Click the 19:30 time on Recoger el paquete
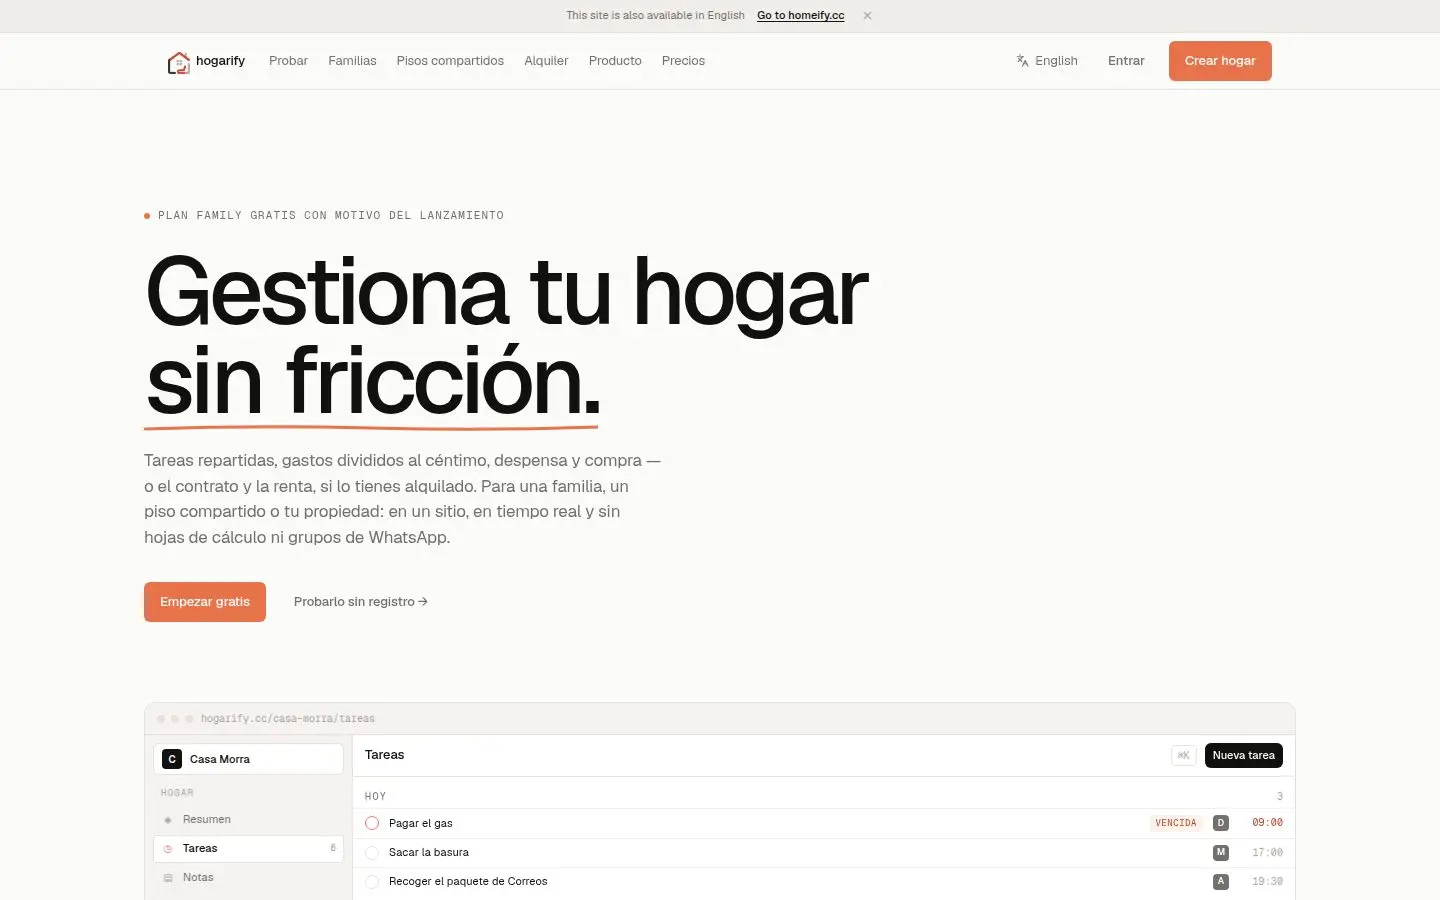Image resolution: width=1440 pixels, height=900 pixels. [x=1267, y=881]
